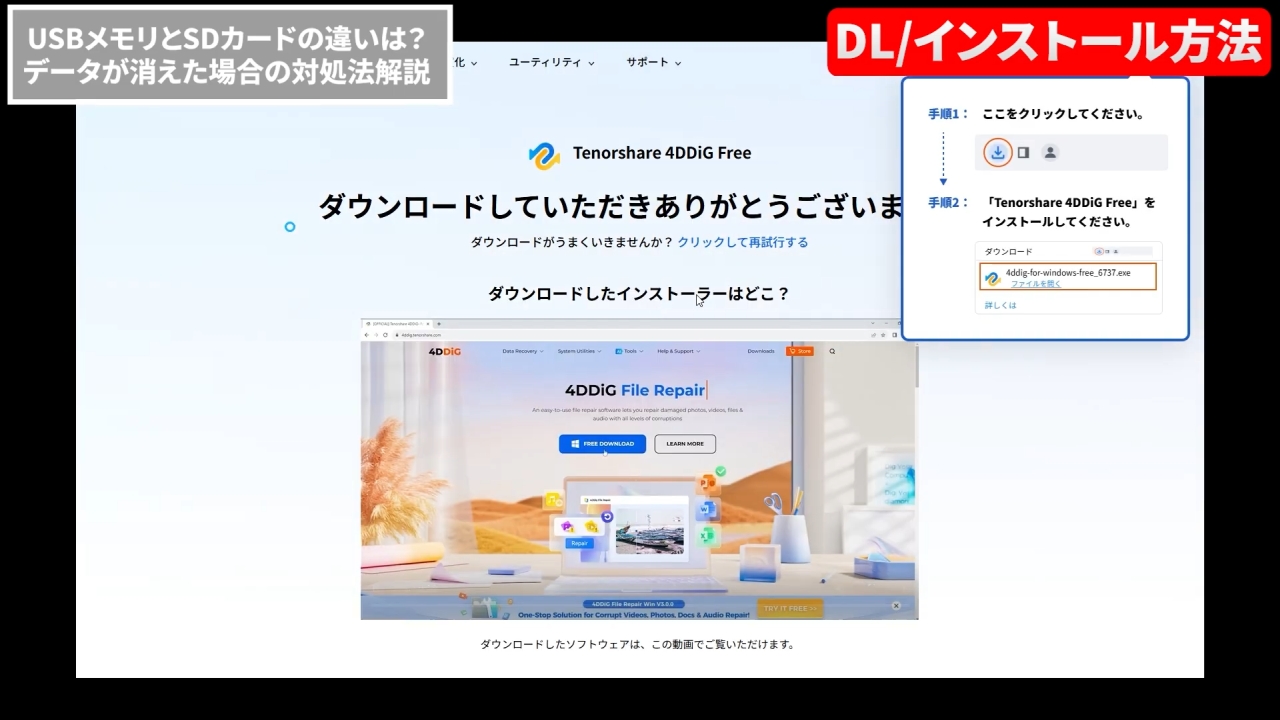Close the bottom promo banner
The width and height of the screenshot is (1280, 720).
[896, 605]
